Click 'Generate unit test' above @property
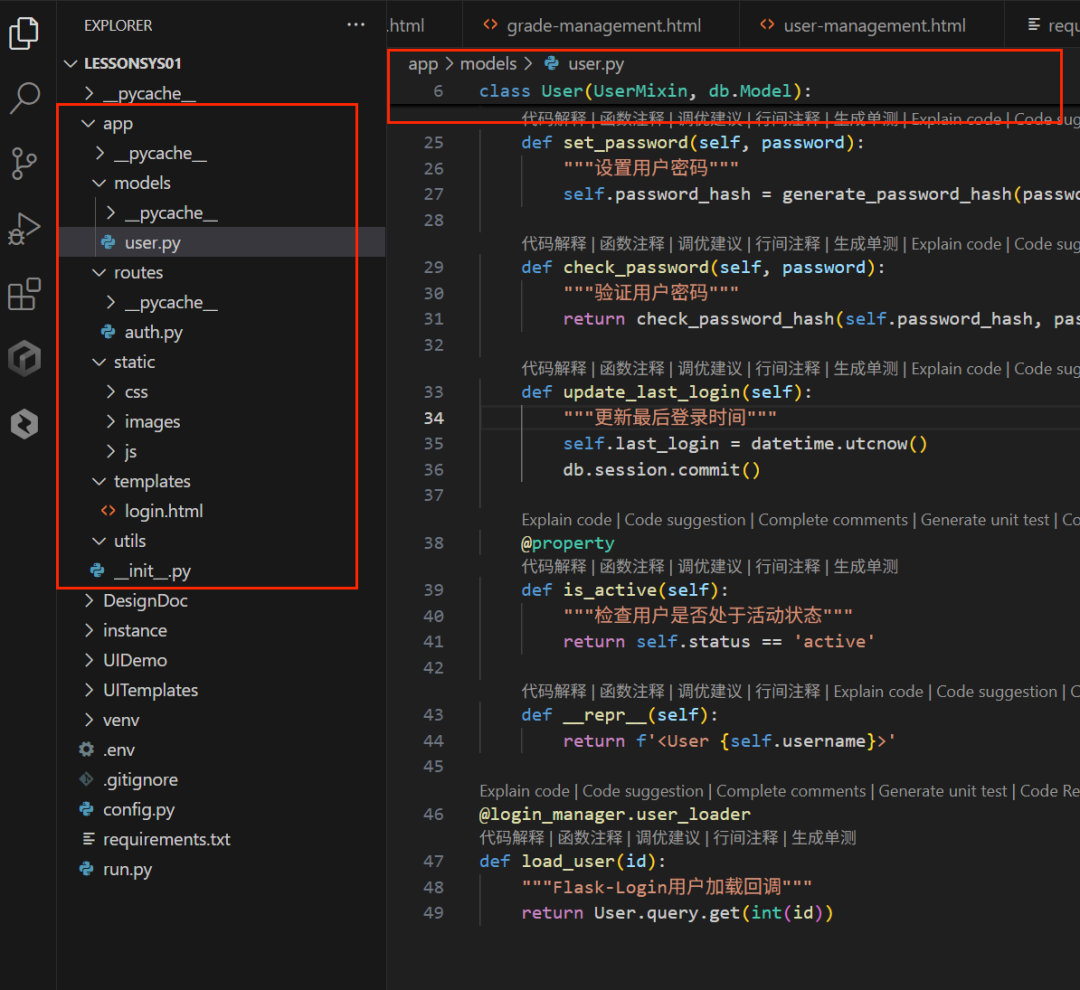This screenshot has height=990, width=1080. click(x=984, y=520)
